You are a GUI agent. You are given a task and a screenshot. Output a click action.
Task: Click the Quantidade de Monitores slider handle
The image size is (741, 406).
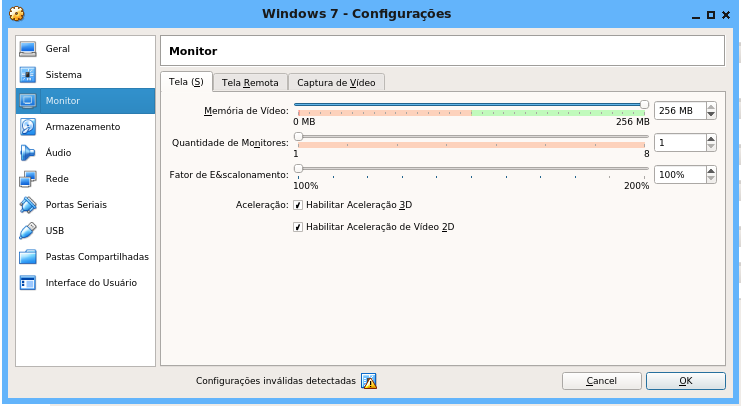[x=298, y=137]
